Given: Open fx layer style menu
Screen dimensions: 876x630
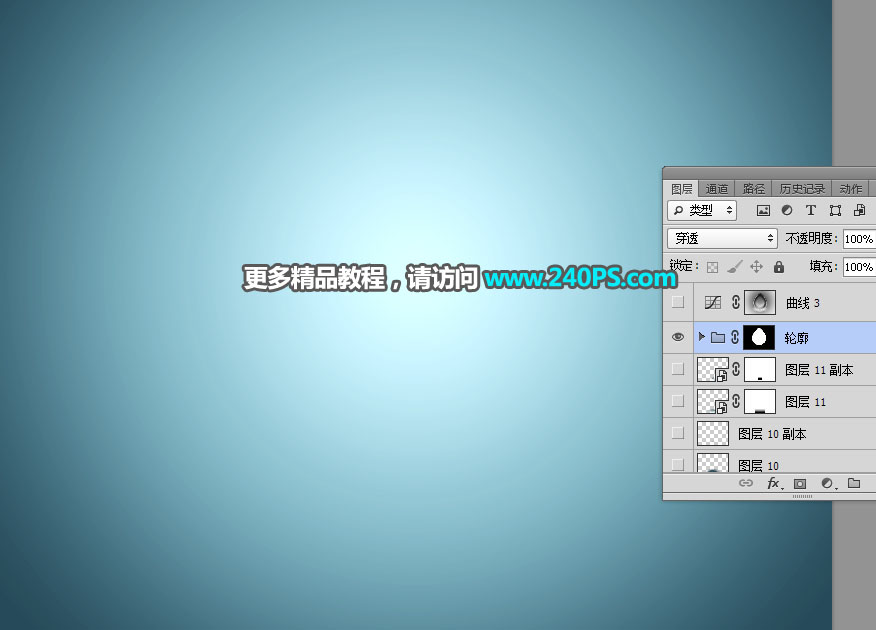Looking at the screenshot, I should [774, 483].
